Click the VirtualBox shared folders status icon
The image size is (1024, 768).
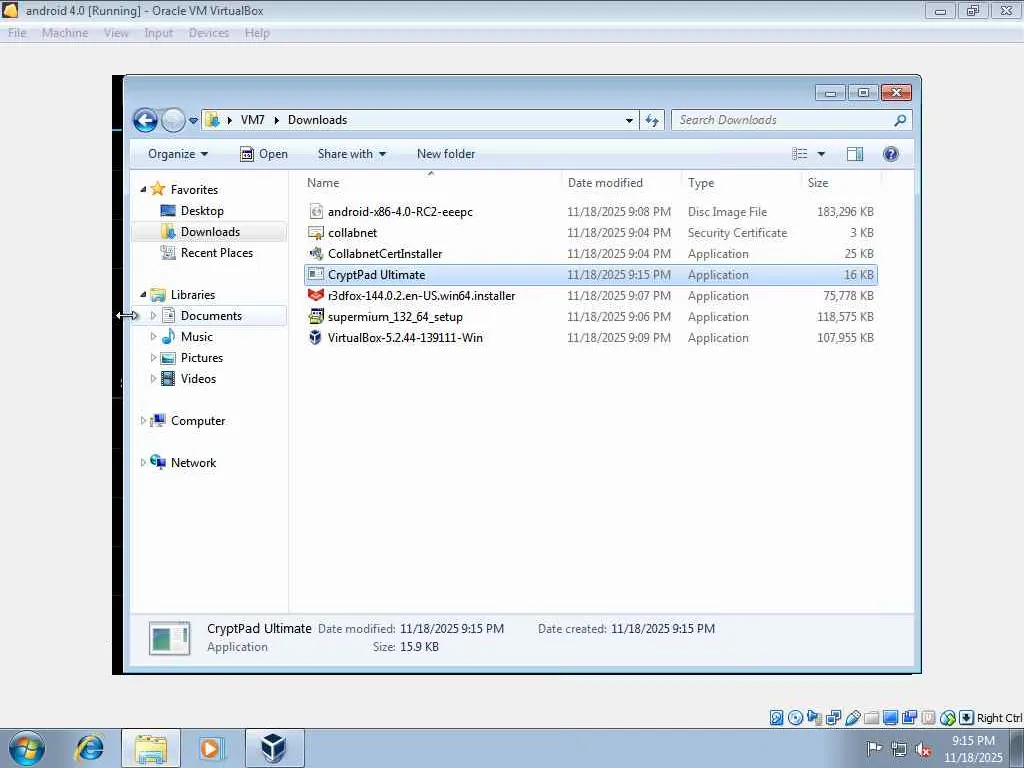(871, 718)
